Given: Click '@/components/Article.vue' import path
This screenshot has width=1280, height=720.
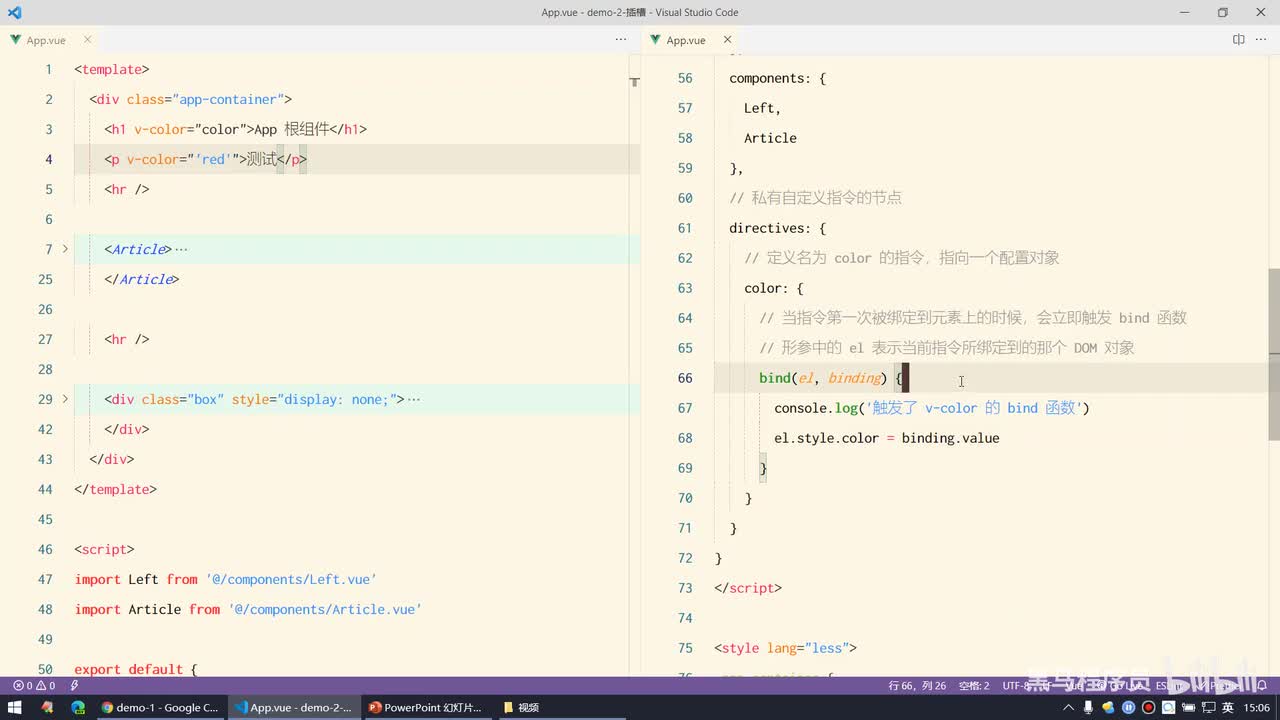Looking at the screenshot, I should 325,609.
